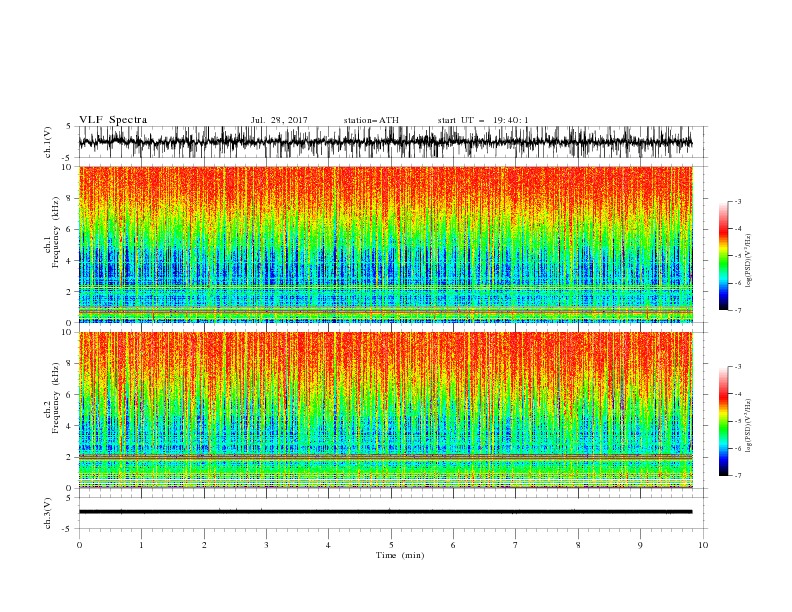Click the ch.1 spectrogram plot area
This screenshot has width=792, height=612.
[386, 244]
